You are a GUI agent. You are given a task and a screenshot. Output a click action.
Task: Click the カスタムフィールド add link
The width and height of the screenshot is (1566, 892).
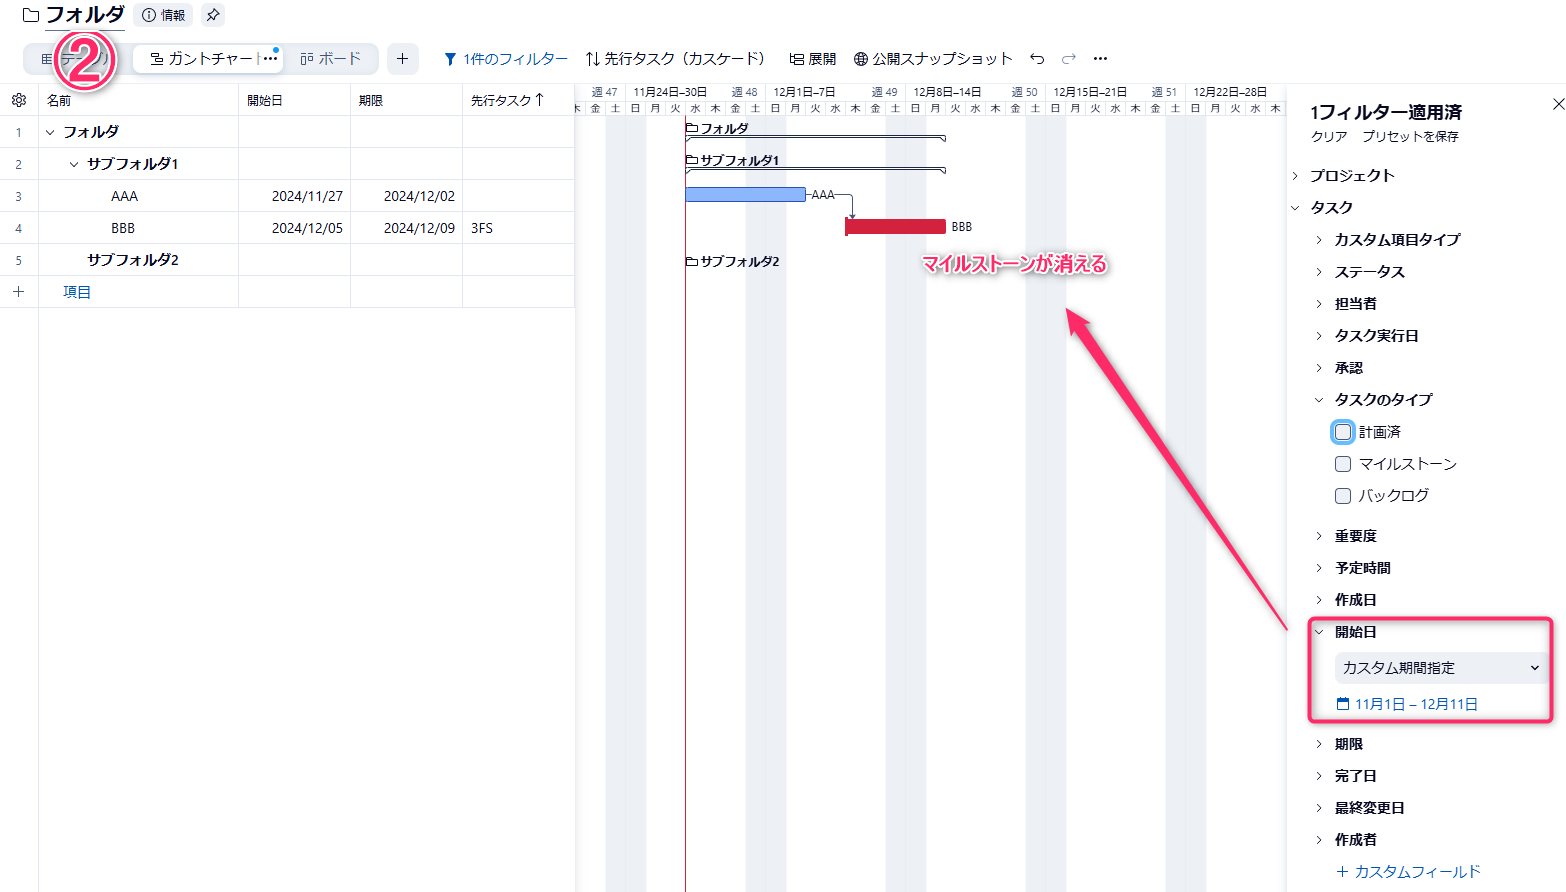point(1408,872)
